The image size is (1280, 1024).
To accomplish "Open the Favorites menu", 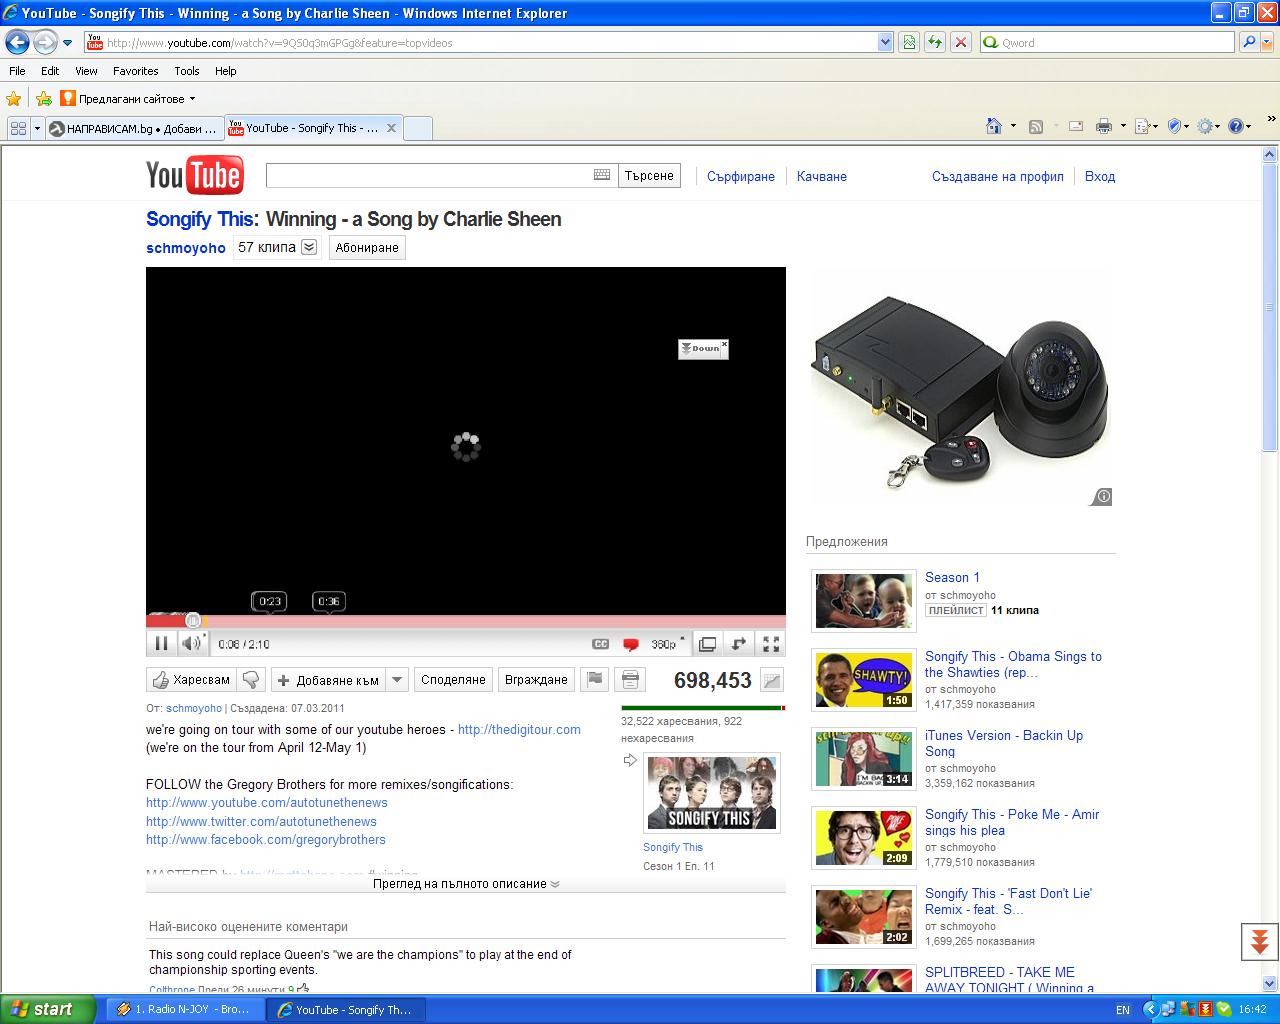I will pos(135,71).
